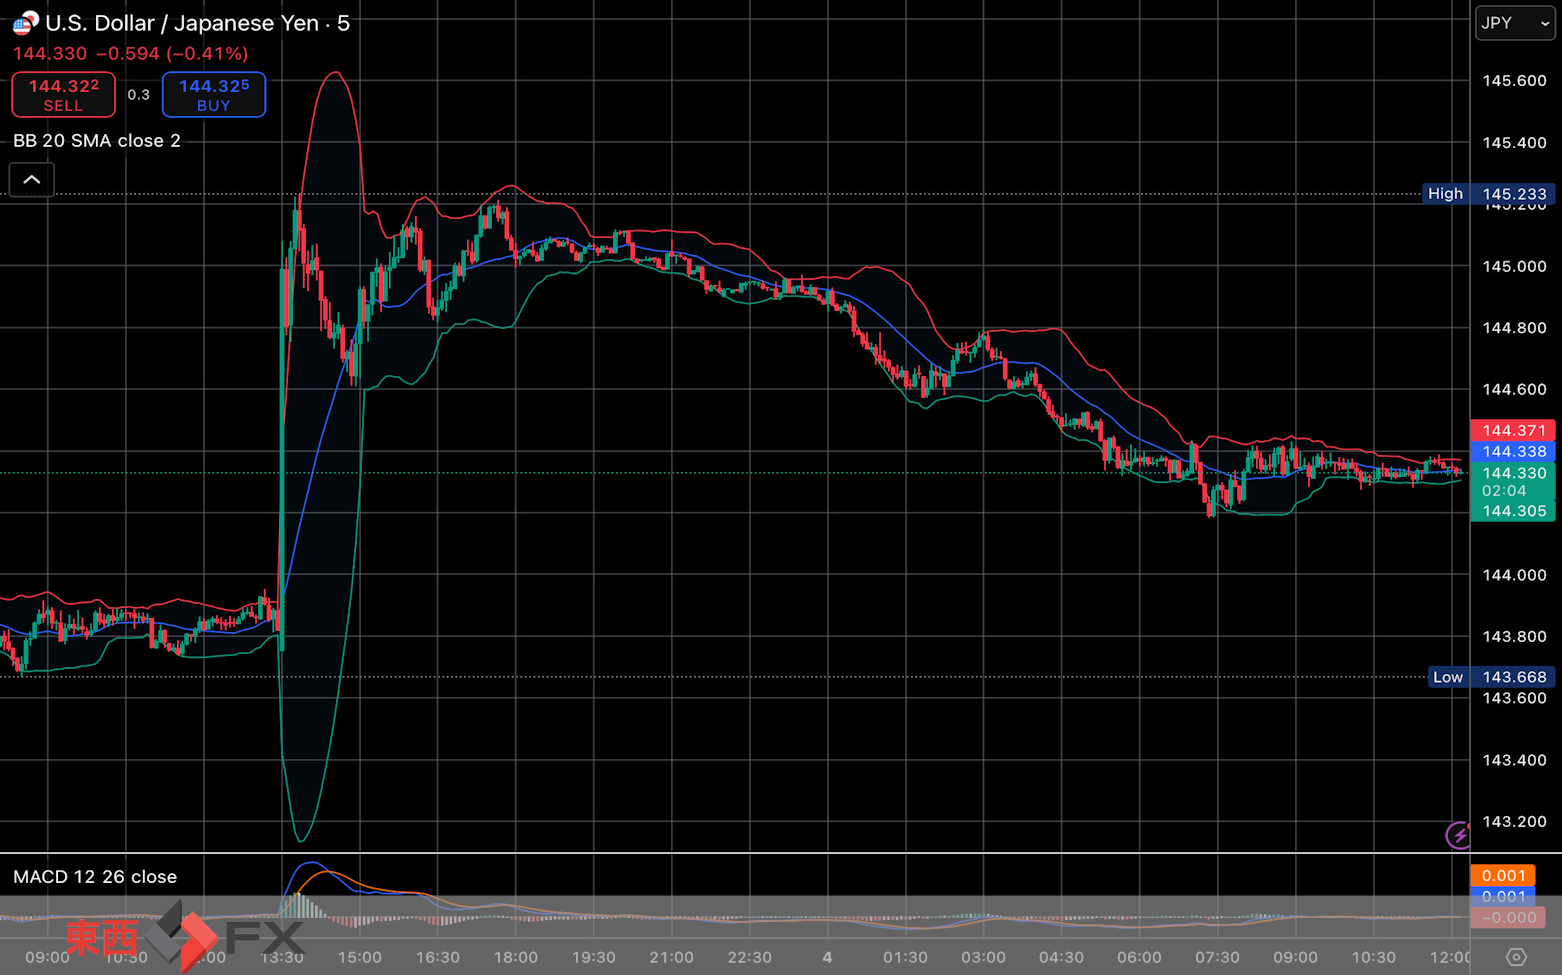The image size is (1562, 975).
Task: Collapse the indicator legend with chevron arrow
Action: [32, 180]
